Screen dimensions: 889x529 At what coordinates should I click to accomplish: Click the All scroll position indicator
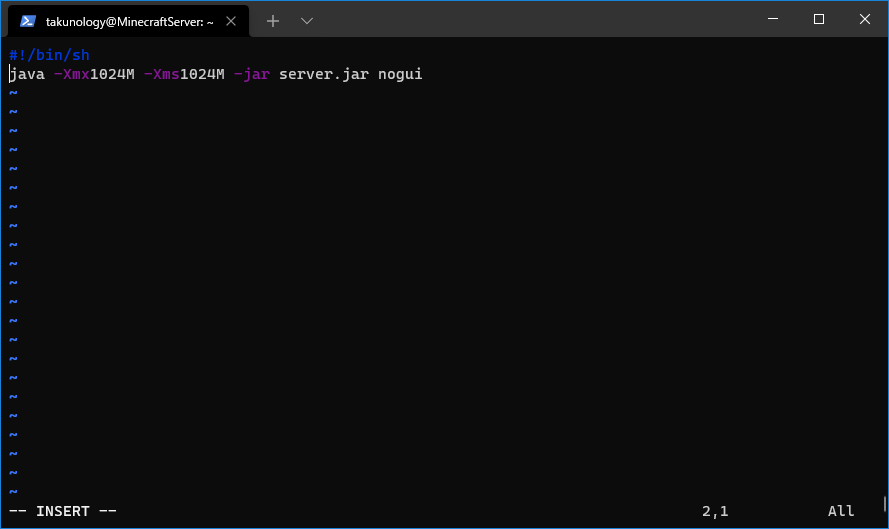pos(841,511)
